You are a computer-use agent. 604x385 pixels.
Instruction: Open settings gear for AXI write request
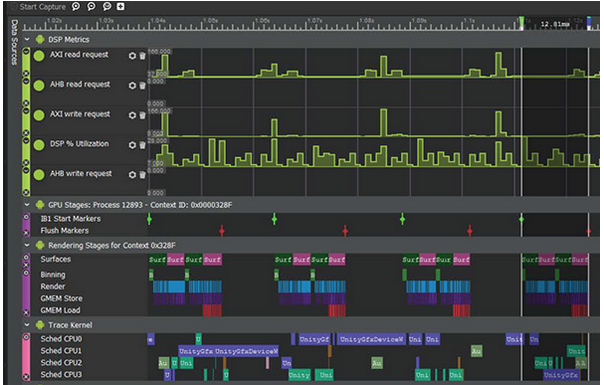(132, 115)
